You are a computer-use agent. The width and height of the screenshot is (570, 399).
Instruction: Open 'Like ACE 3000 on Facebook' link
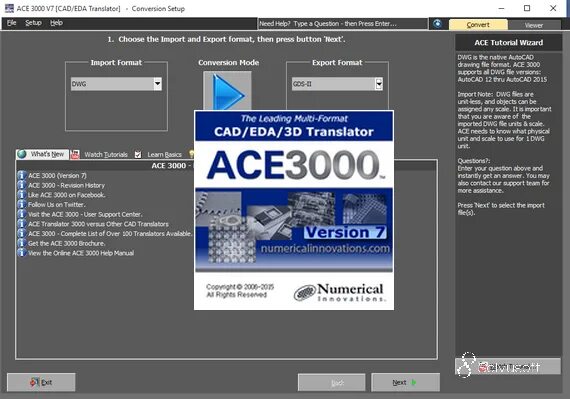pos(67,195)
